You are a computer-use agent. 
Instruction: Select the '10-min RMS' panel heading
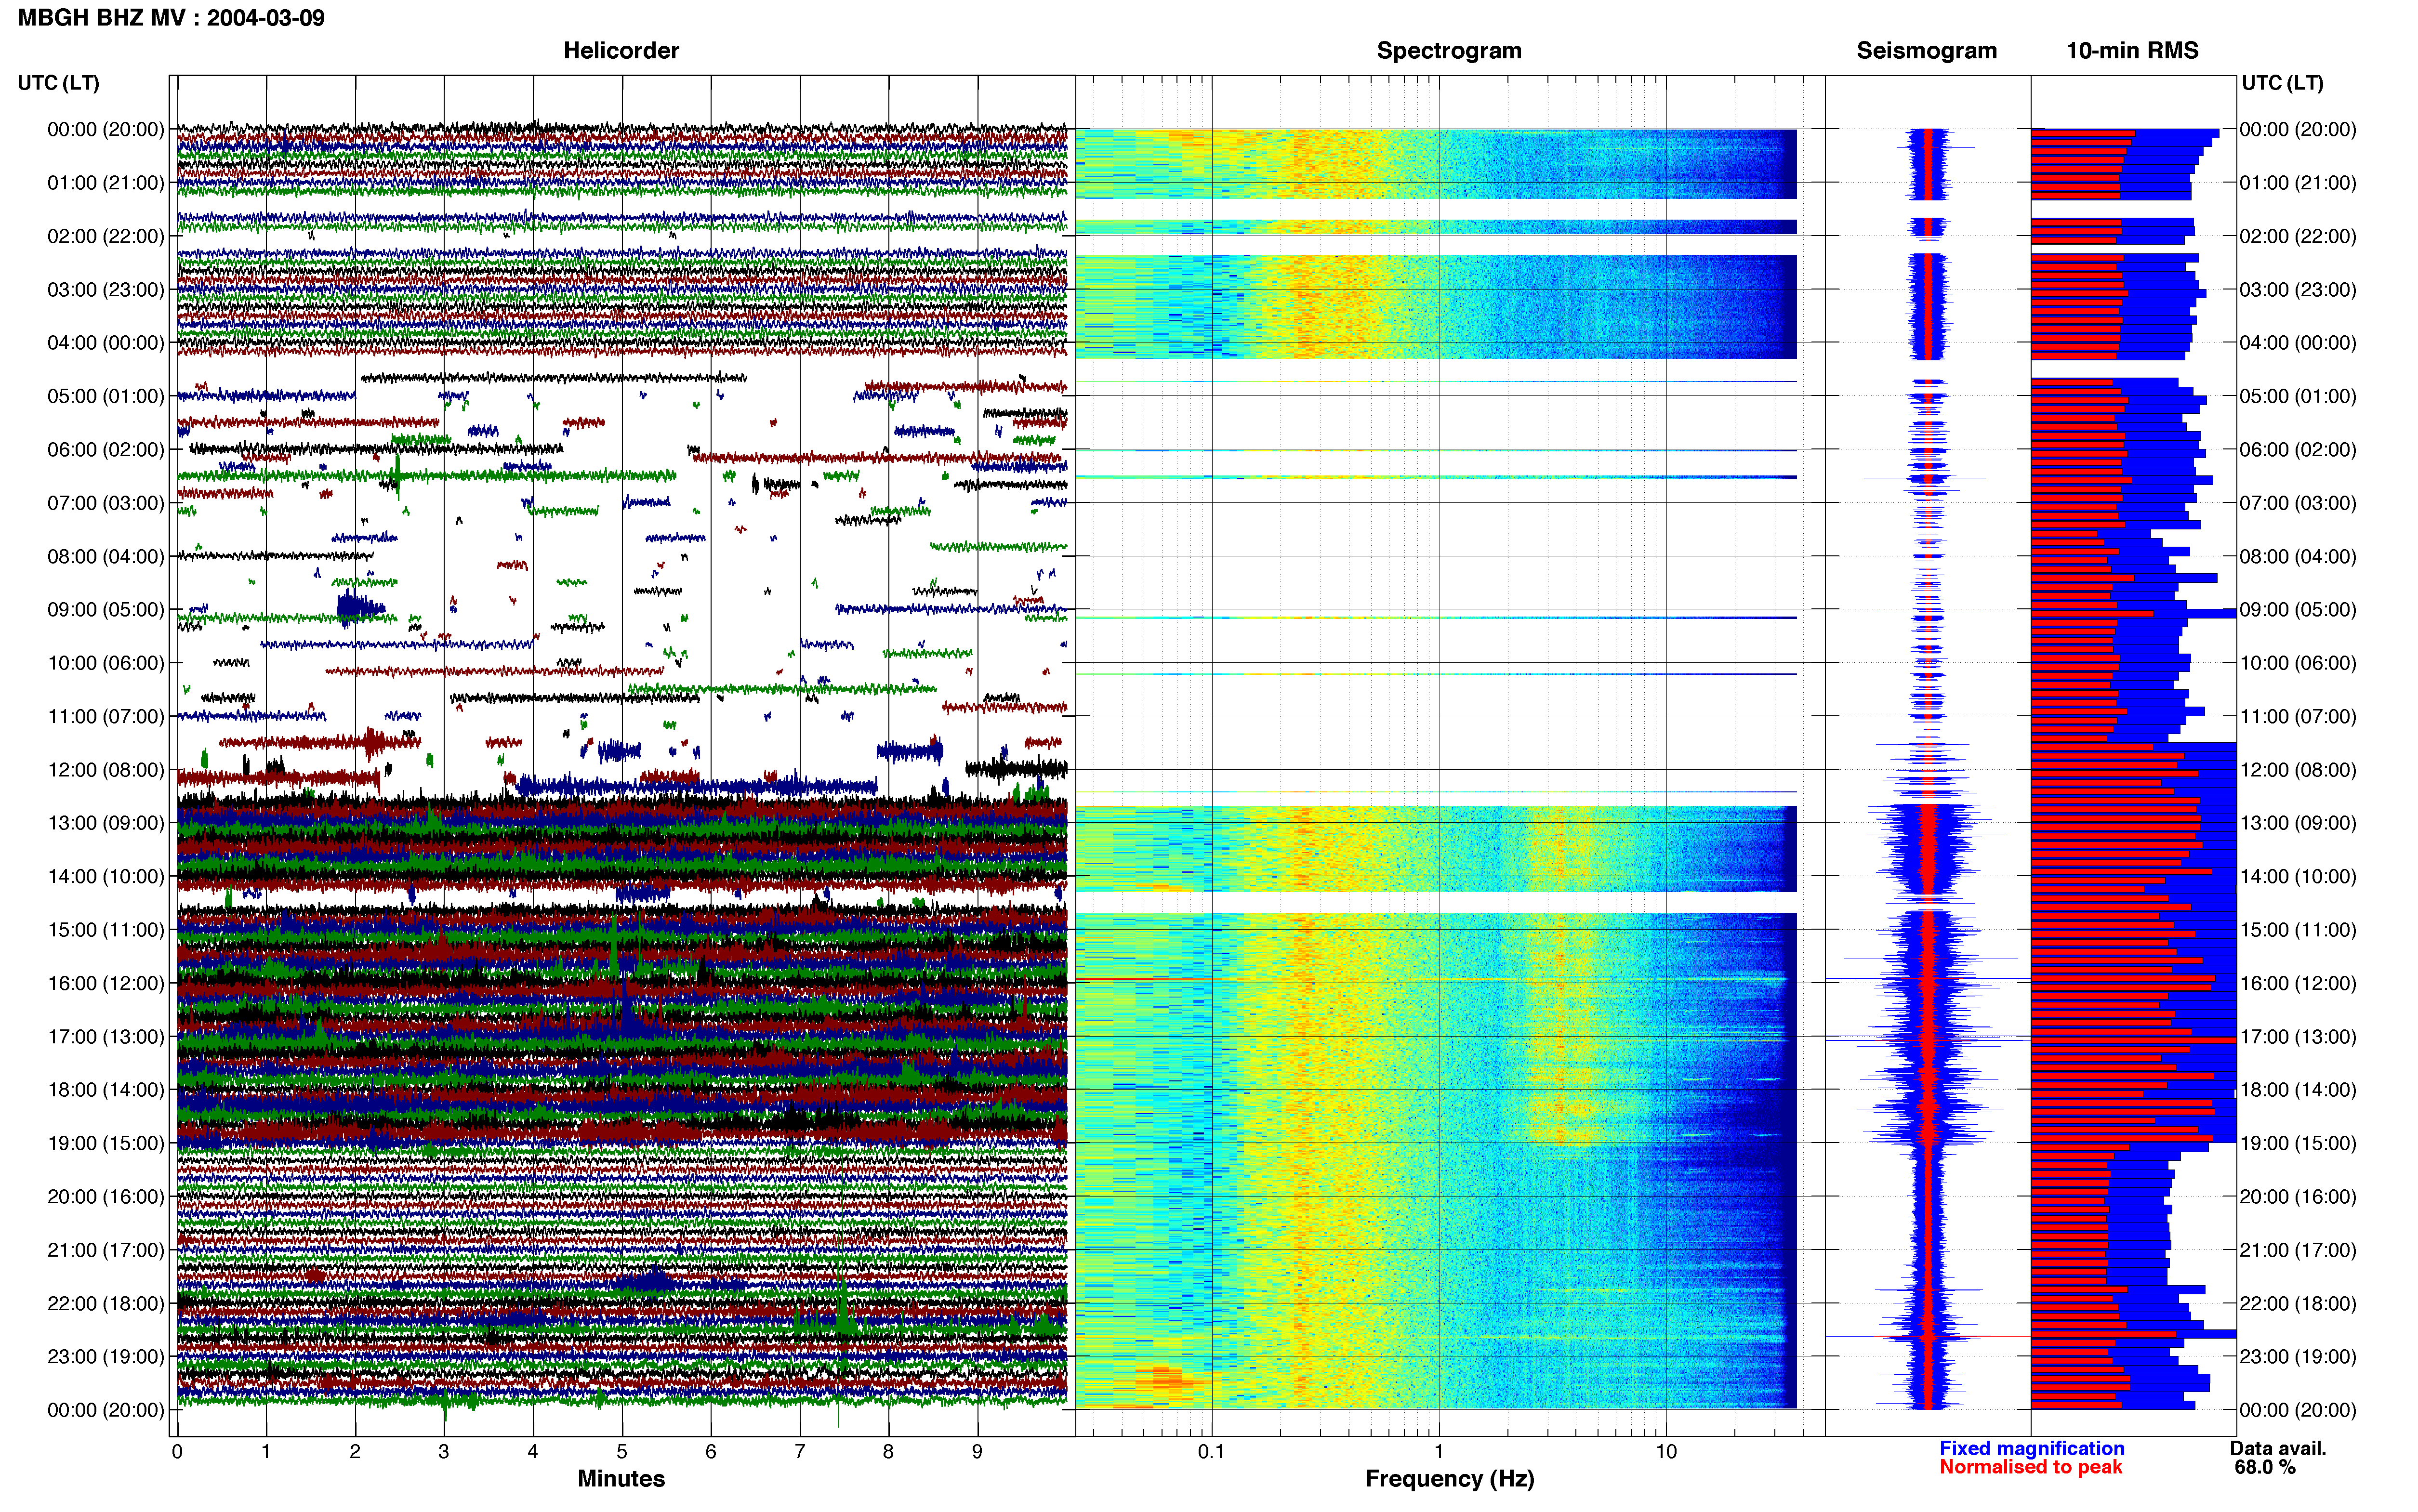click(x=2132, y=50)
